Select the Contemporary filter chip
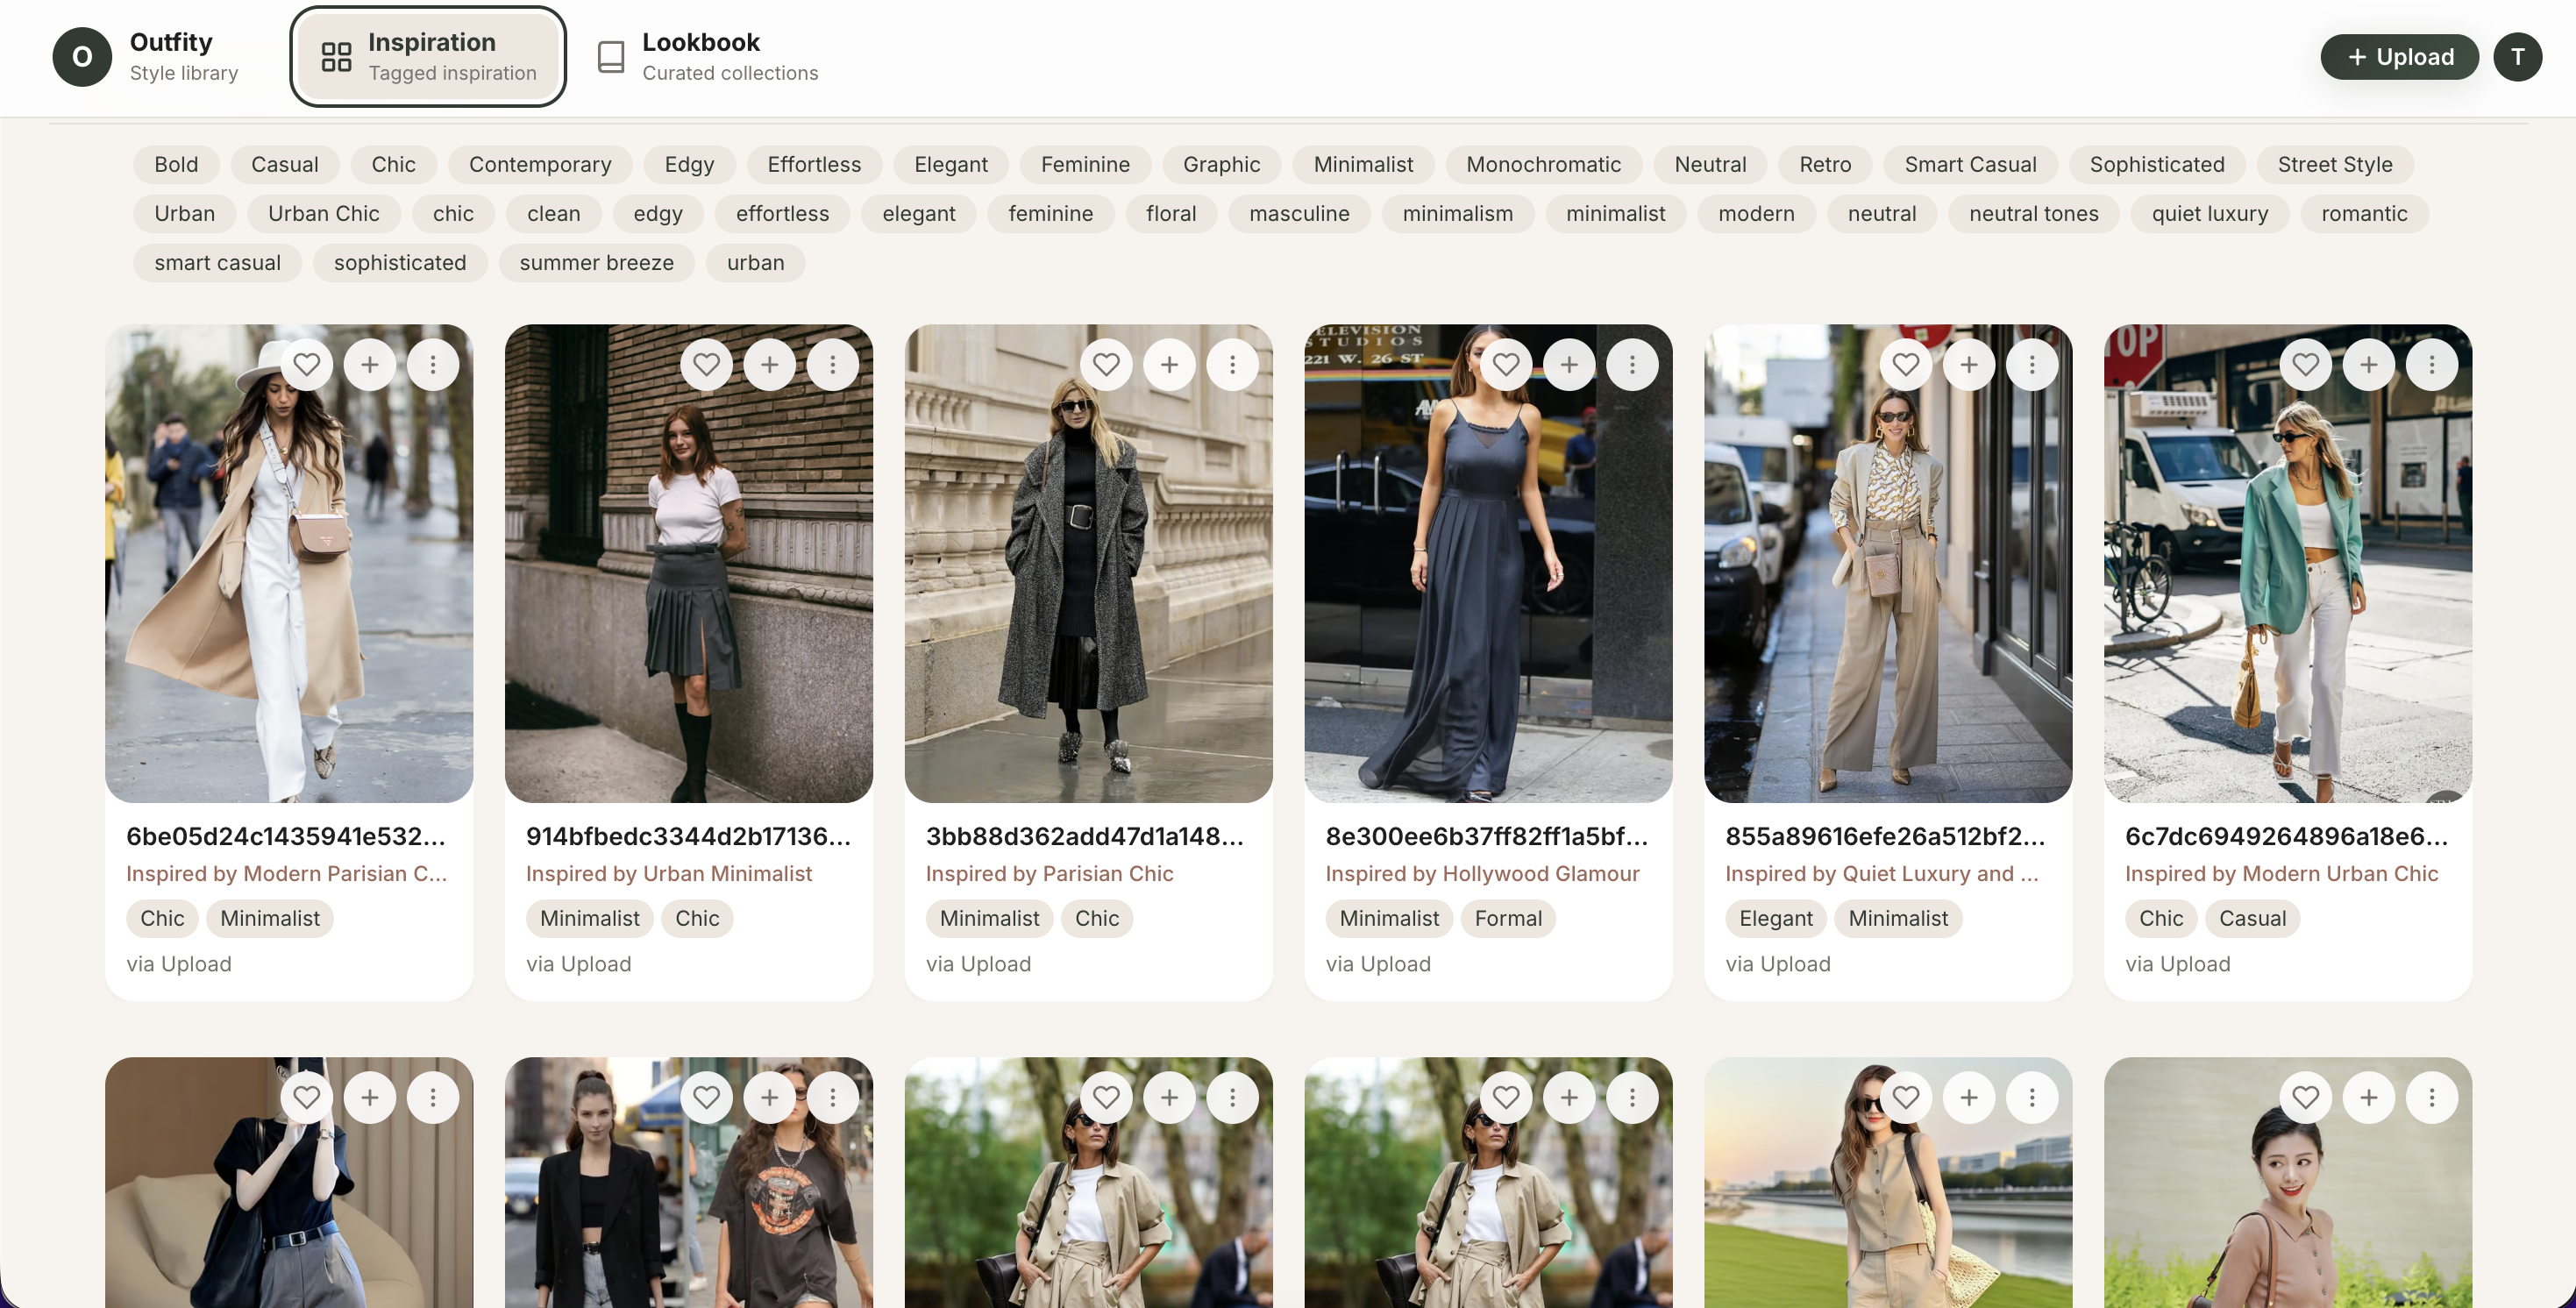This screenshot has width=2576, height=1308. 540,165
